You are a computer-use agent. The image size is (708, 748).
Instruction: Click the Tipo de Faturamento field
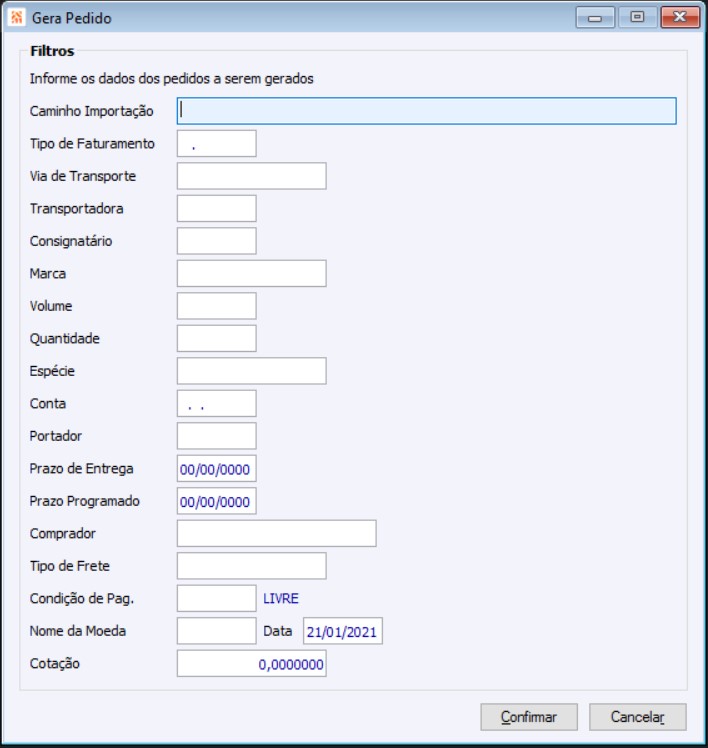click(x=216, y=144)
